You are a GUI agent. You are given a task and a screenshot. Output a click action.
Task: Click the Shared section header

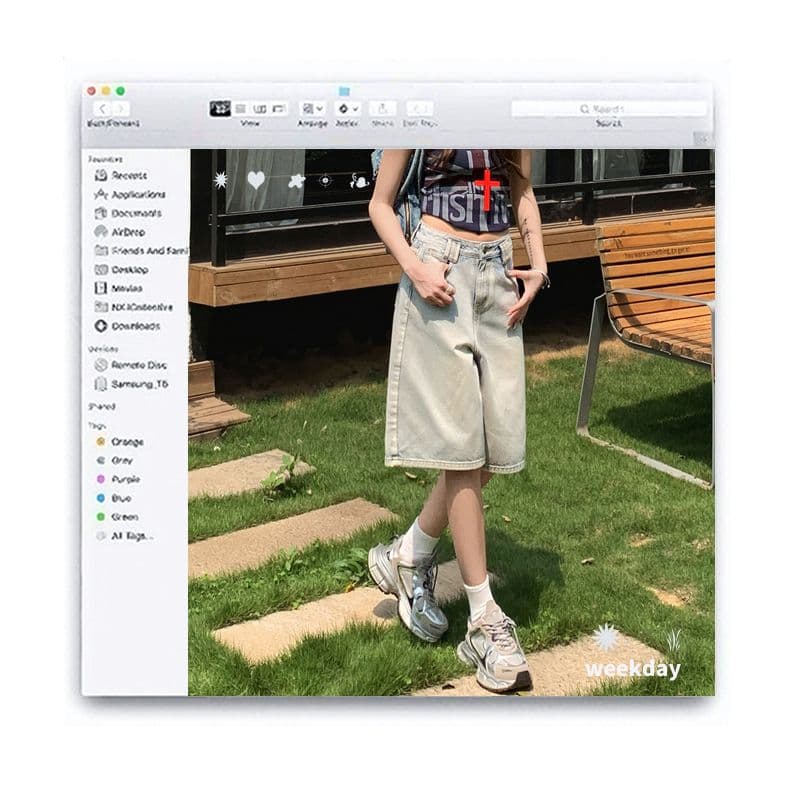coord(102,407)
